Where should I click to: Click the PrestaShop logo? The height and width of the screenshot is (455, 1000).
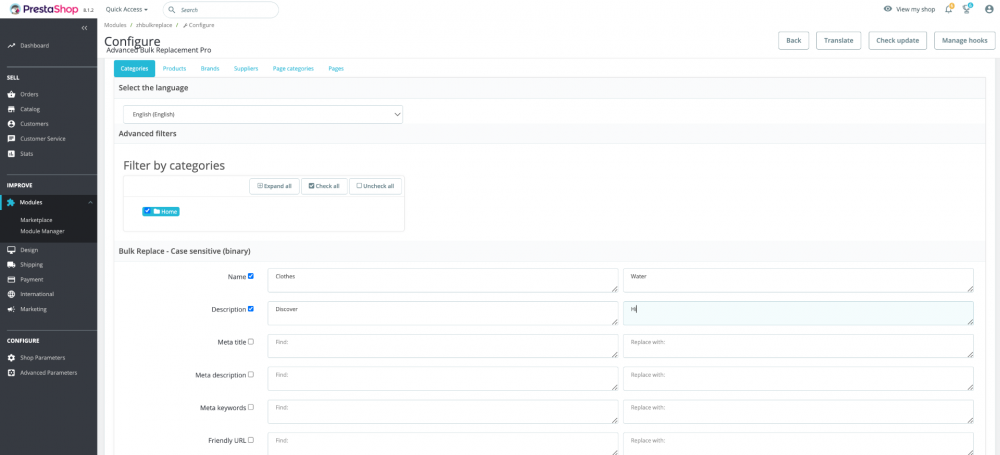(x=43, y=10)
